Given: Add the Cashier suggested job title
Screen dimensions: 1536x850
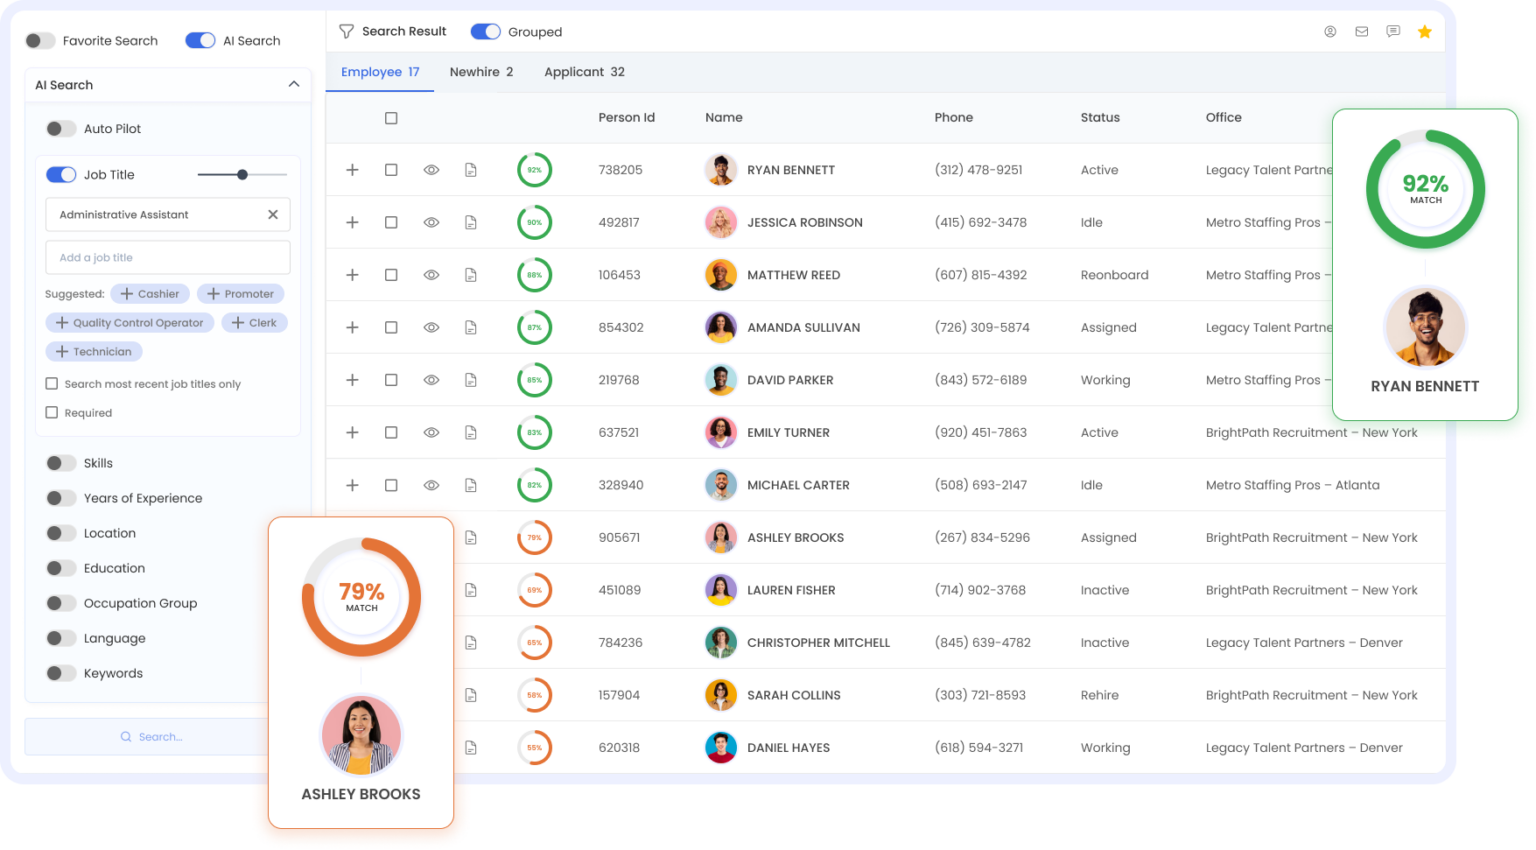Looking at the screenshot, I should point(150,293).
